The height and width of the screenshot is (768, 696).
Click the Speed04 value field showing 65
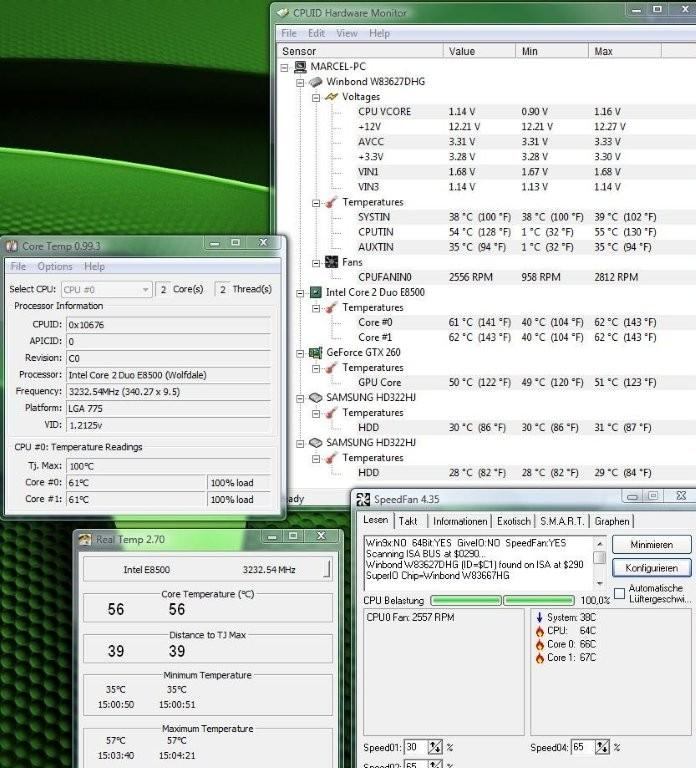click(x=583, y=747)
